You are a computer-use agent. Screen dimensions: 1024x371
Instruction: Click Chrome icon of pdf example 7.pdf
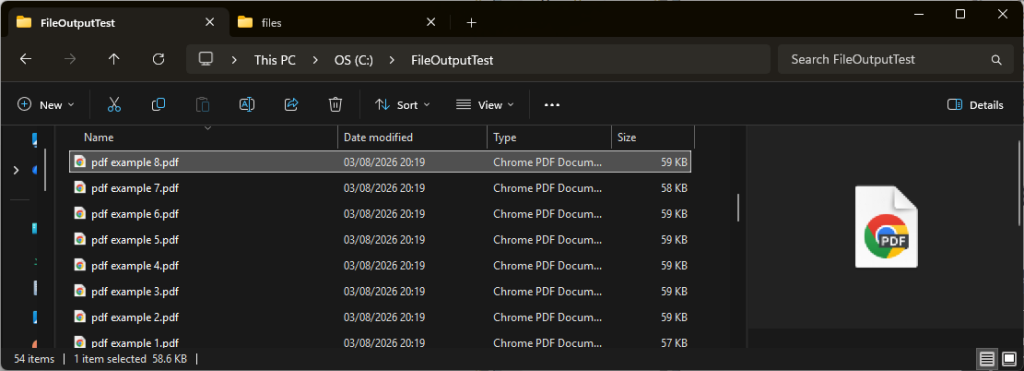80,188
